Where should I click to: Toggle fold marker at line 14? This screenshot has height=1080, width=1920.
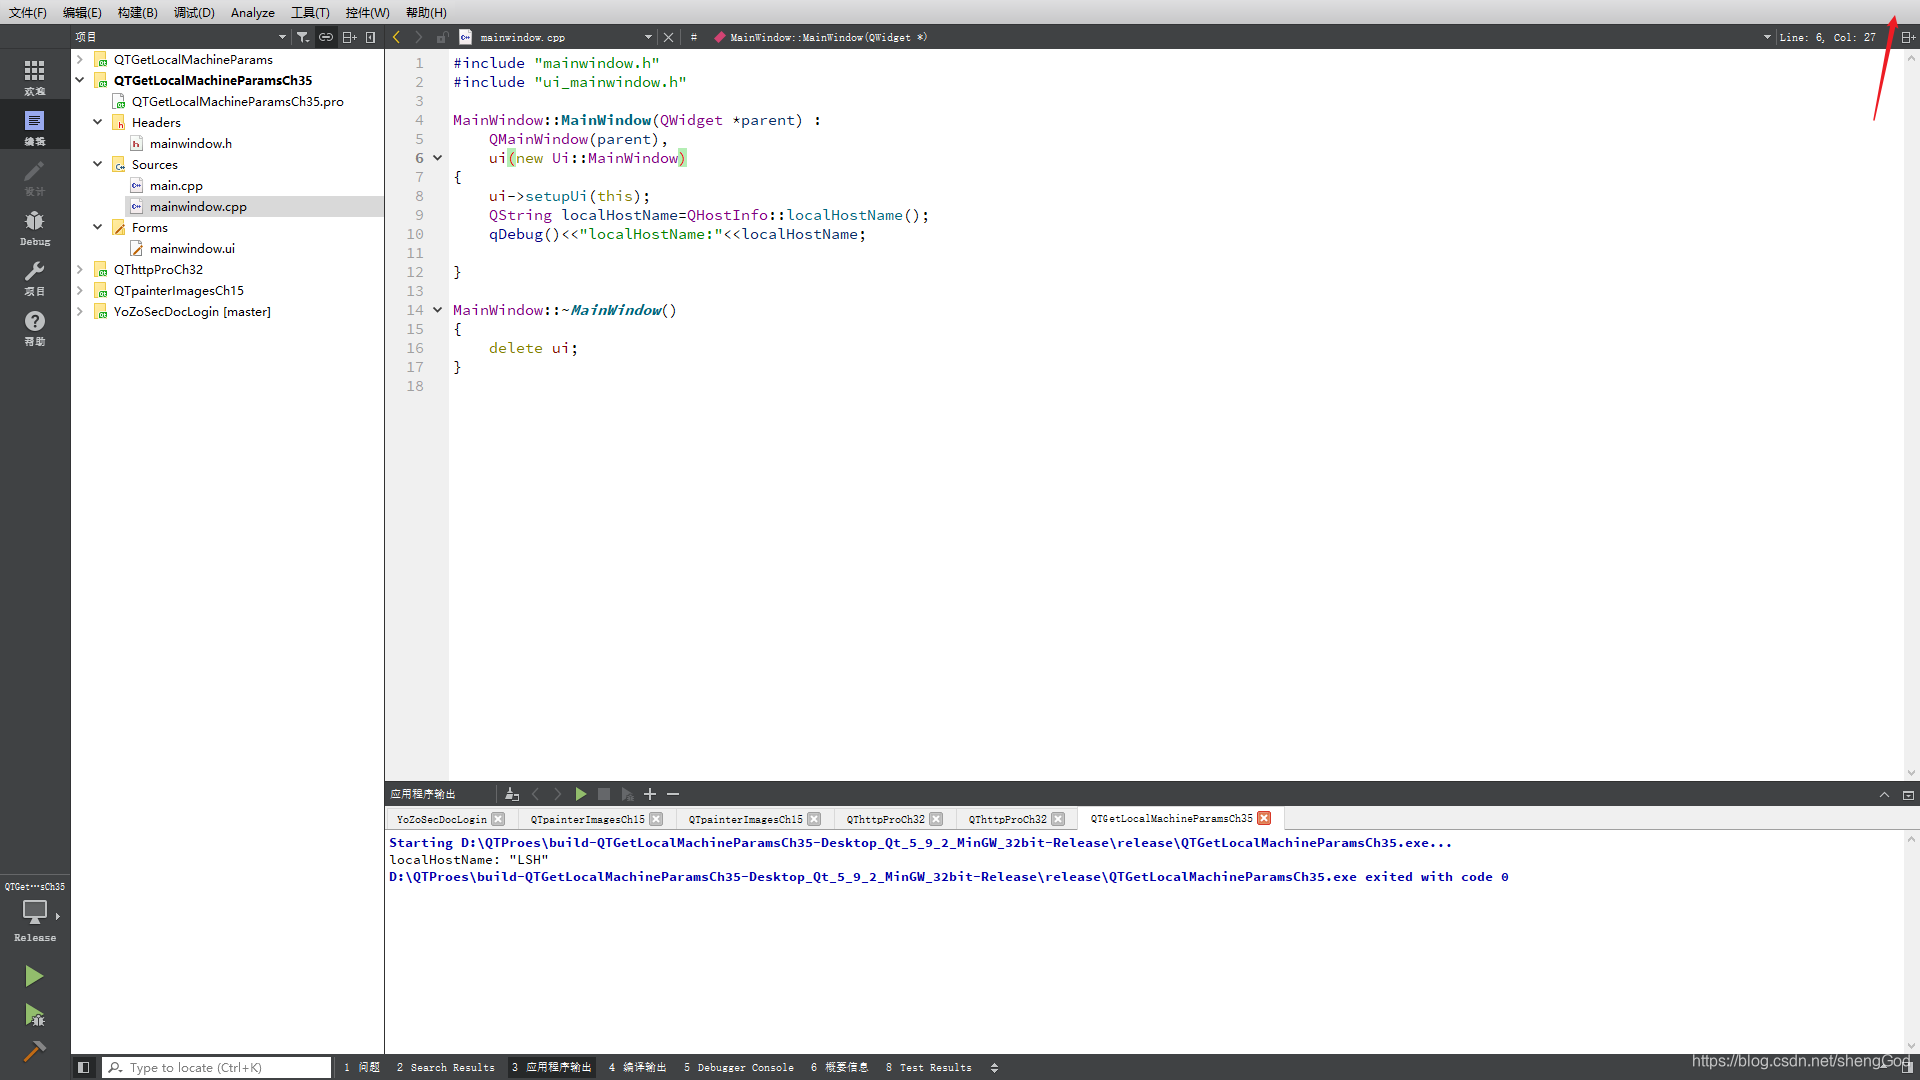tap(437, 310)
